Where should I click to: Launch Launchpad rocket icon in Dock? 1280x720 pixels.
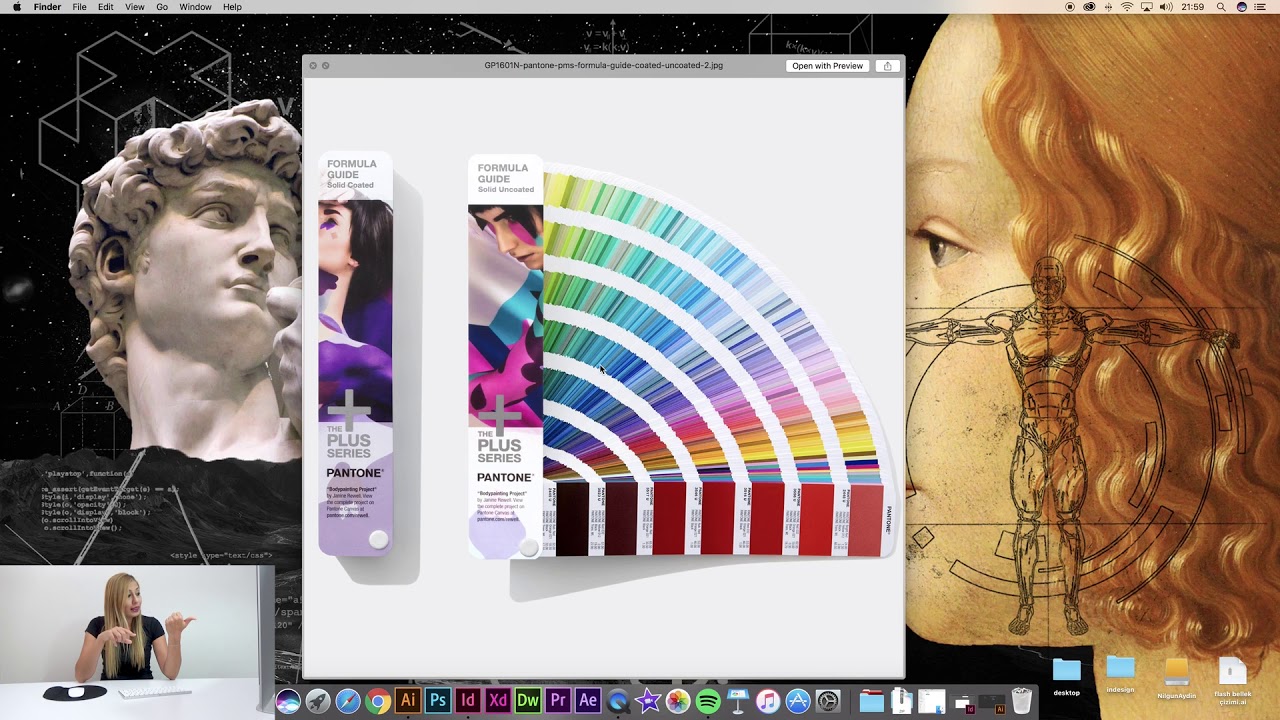tap(318, 701)
